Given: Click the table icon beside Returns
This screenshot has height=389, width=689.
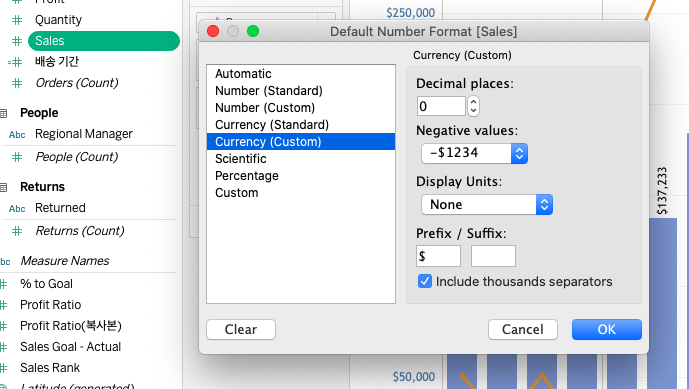Looking at the screenshot, I should [x=4, y=187].
